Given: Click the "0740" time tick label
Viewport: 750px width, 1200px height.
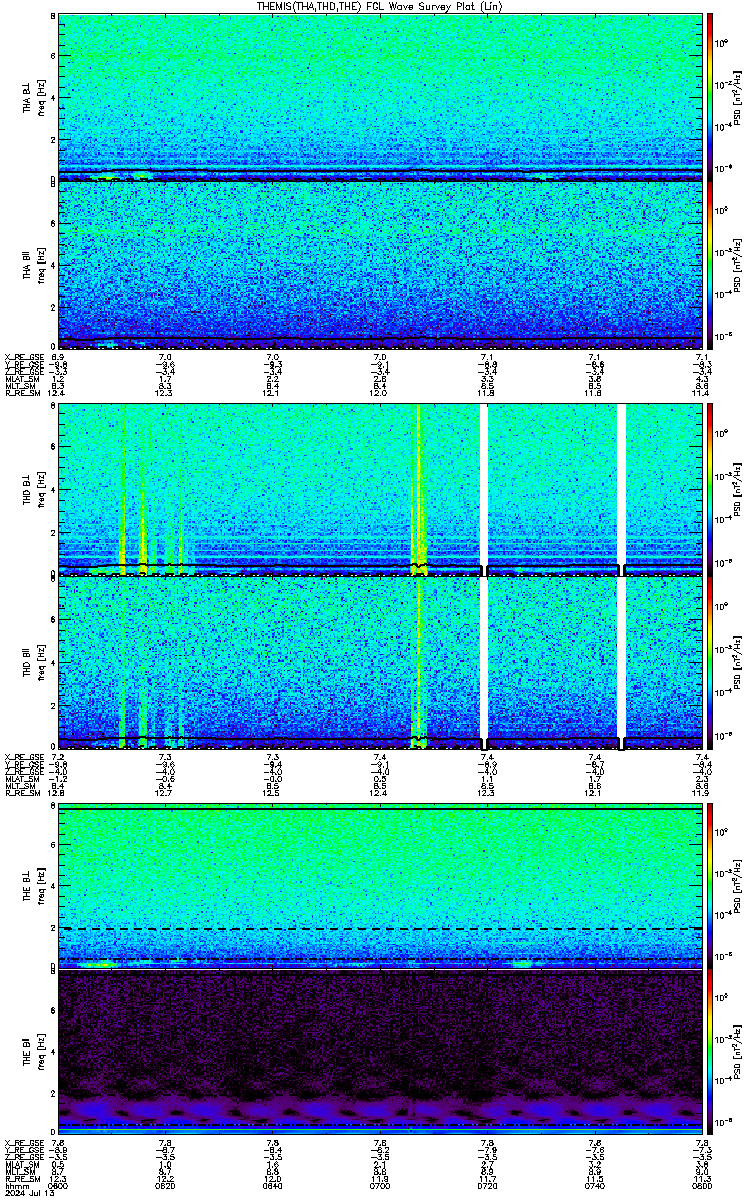Looking at the screenshot, I should pos(595,1186).
